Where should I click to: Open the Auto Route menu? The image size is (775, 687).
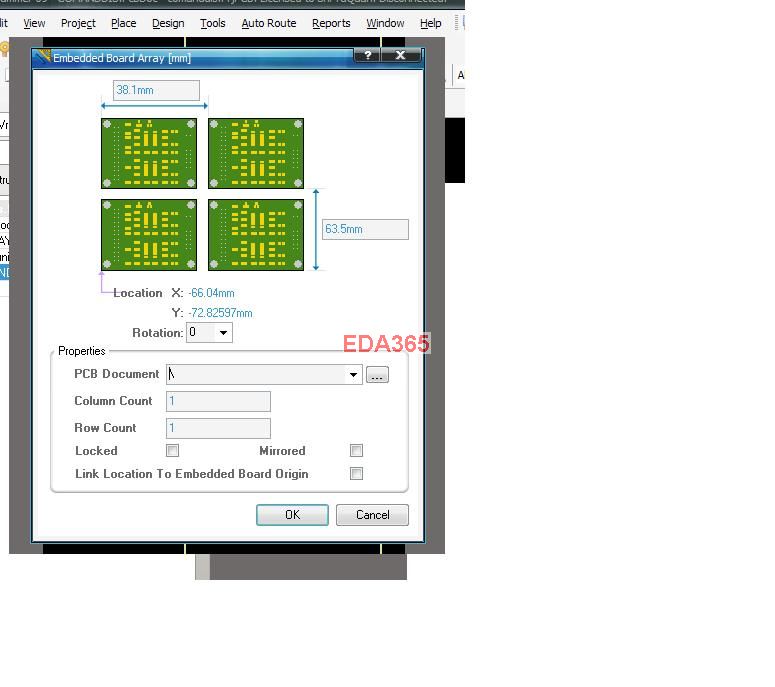[269, 23]
